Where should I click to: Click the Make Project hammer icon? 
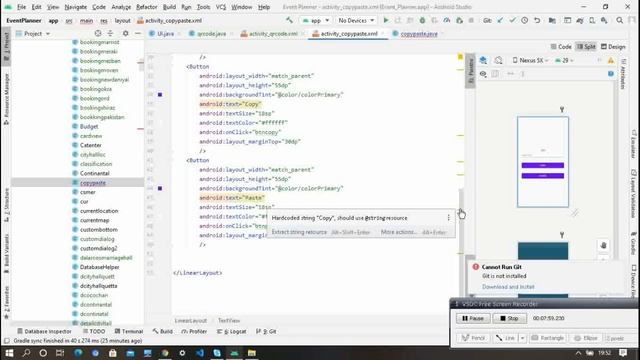[289, 20]
